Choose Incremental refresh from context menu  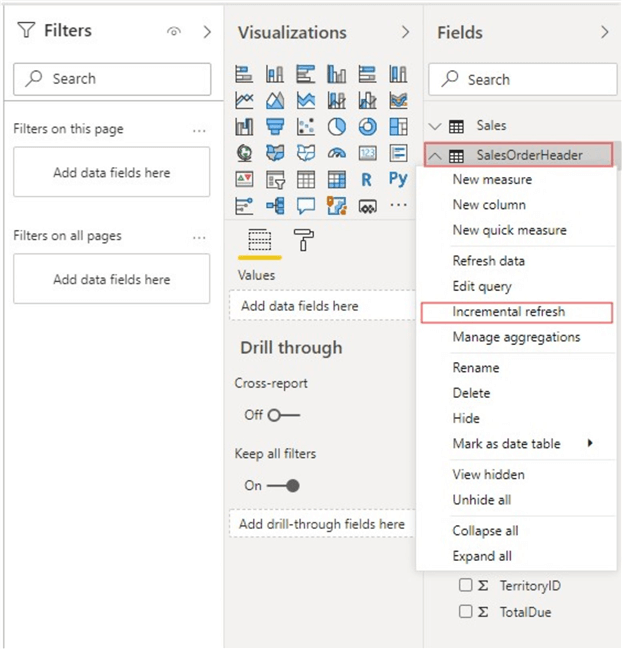click(x=508, y=312)
